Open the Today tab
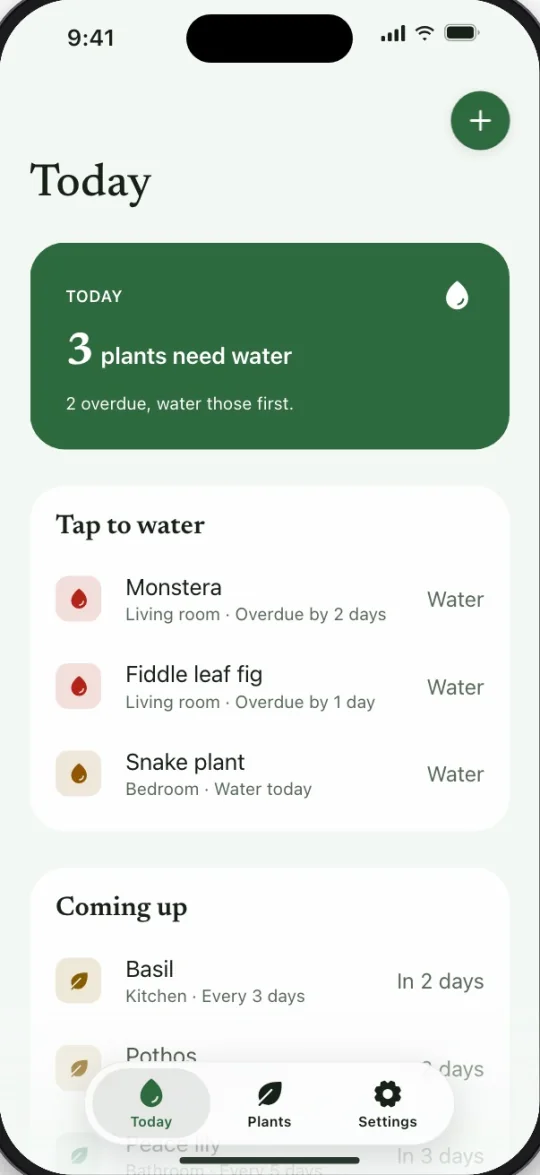 pyautogui.click(x=151, y=1104)
